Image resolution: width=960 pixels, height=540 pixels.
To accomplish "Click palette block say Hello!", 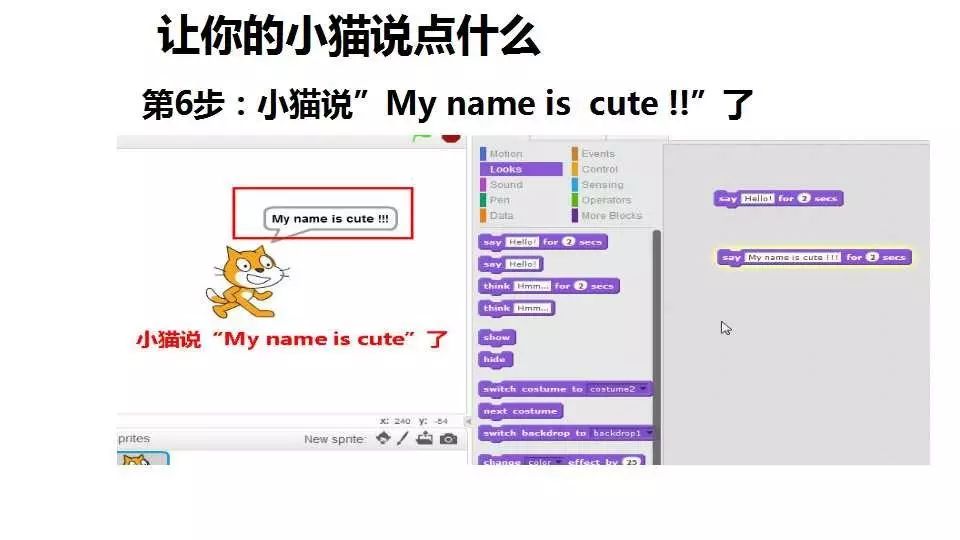I will (511, 264).
